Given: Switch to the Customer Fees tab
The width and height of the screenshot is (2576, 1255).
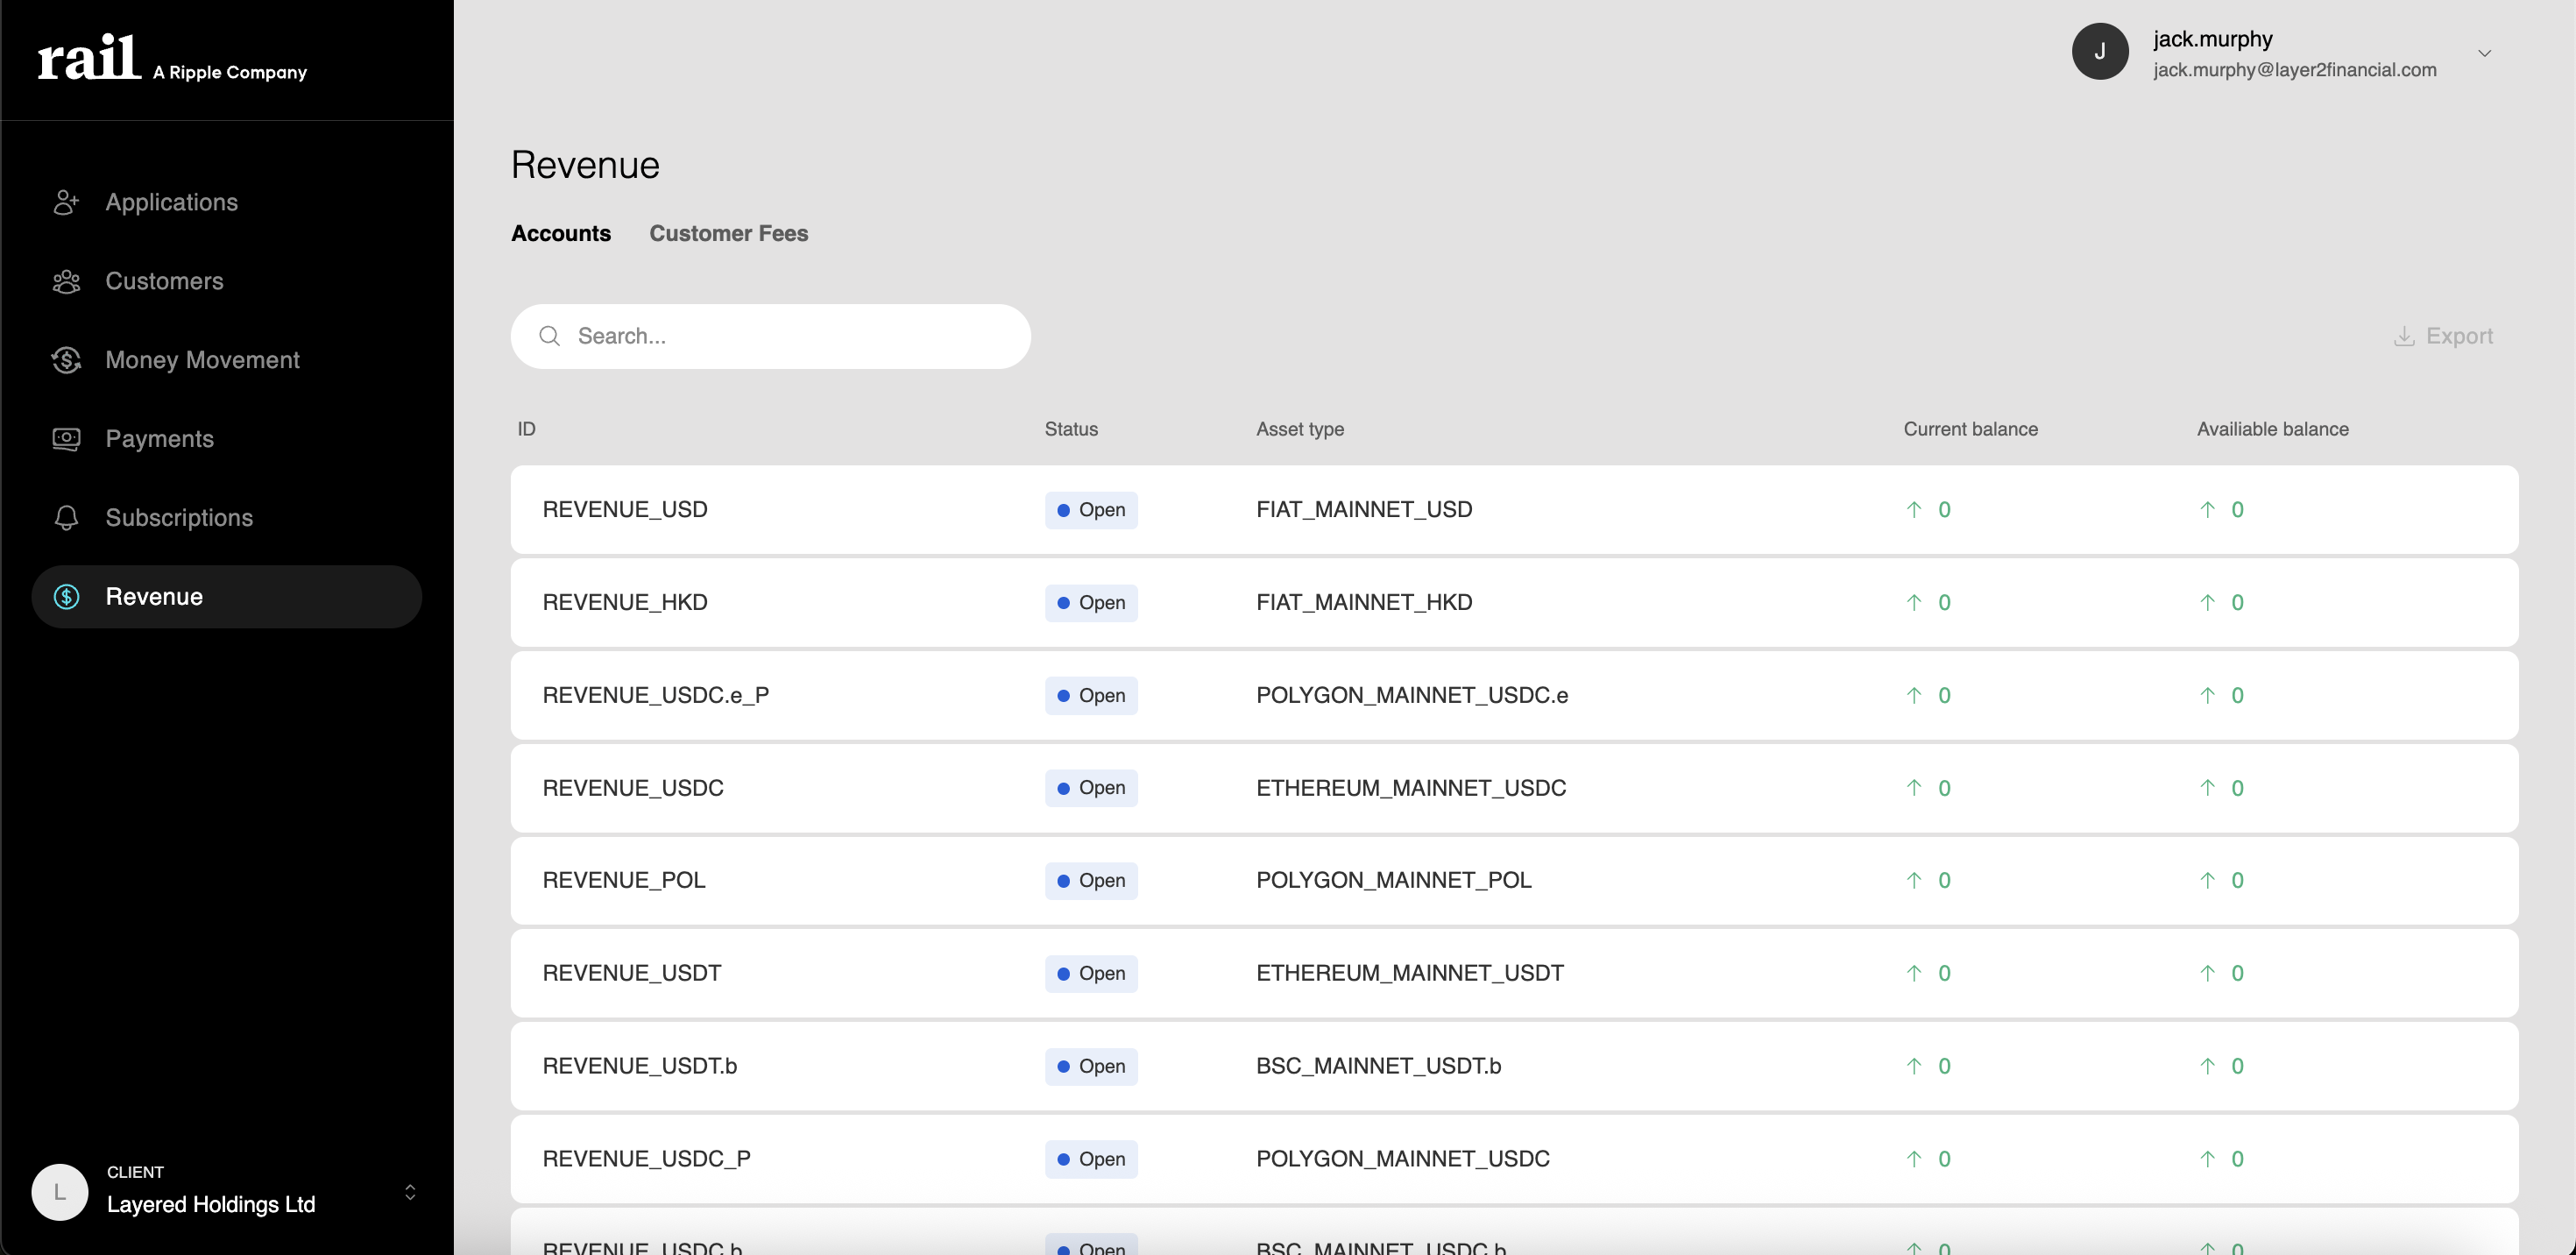Looking at the screenshot, I should coord(728,233).
